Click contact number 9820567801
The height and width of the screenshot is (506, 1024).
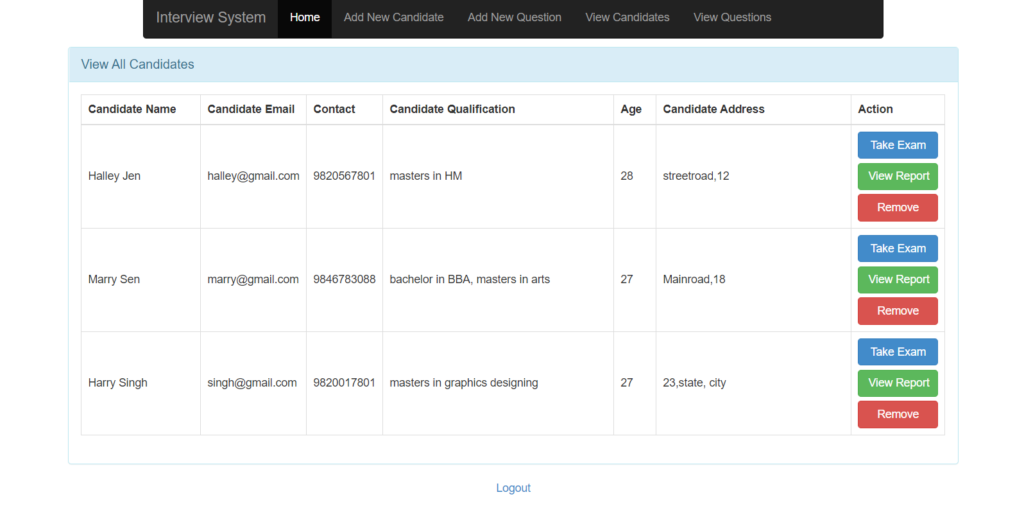pyautogui.click(x=344, y=176)
